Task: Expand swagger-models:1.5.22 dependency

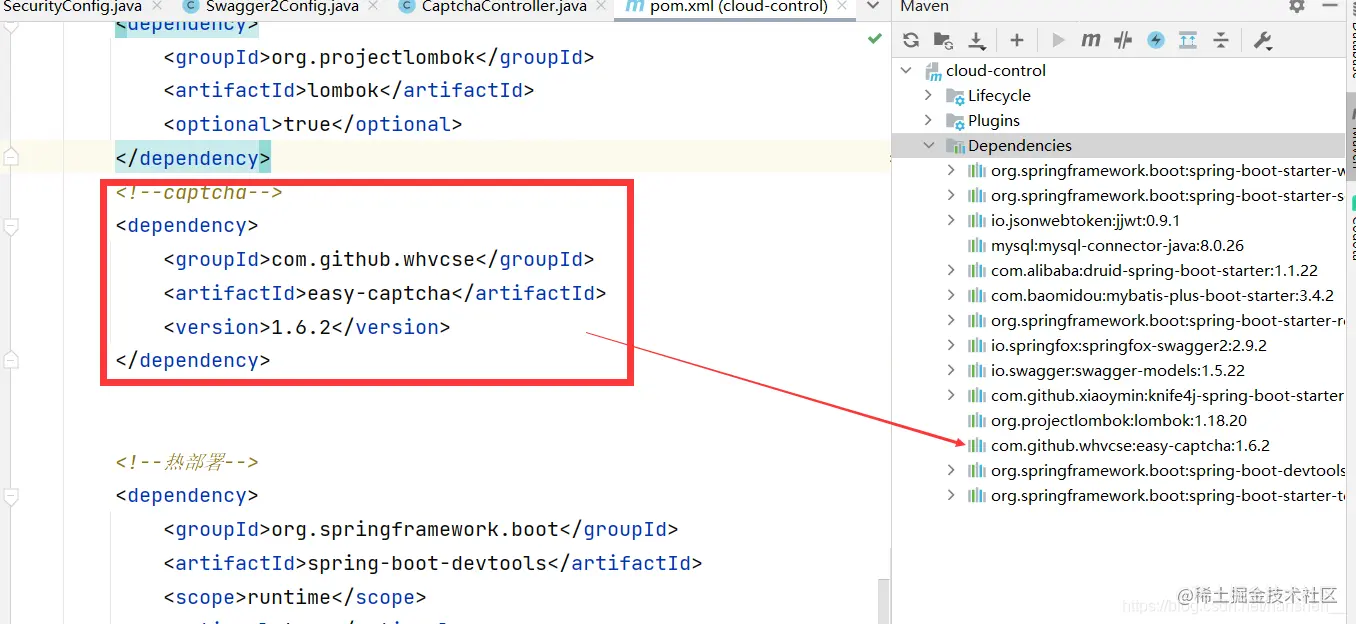Action: pos(951,370)
